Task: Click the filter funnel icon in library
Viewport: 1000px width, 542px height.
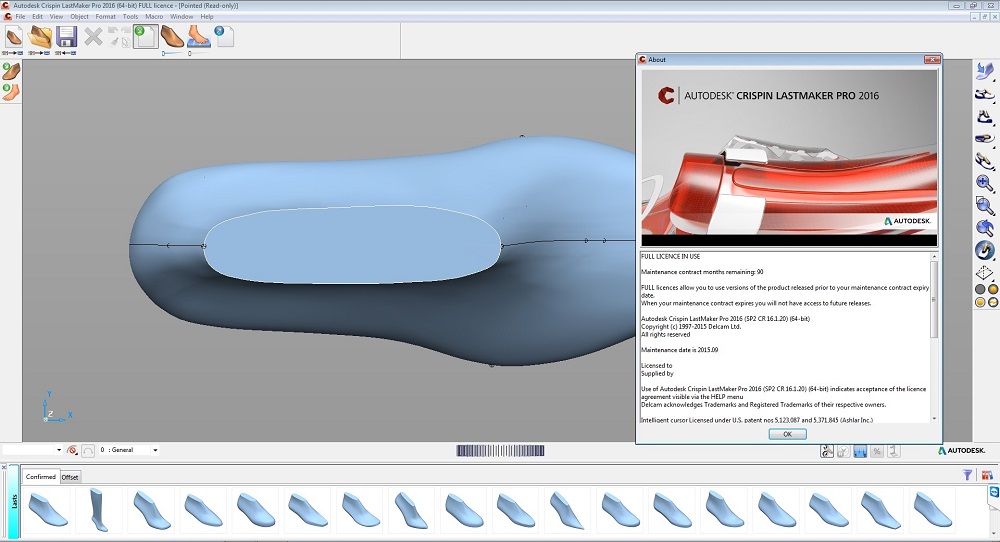Action: (x=968, y=476)
